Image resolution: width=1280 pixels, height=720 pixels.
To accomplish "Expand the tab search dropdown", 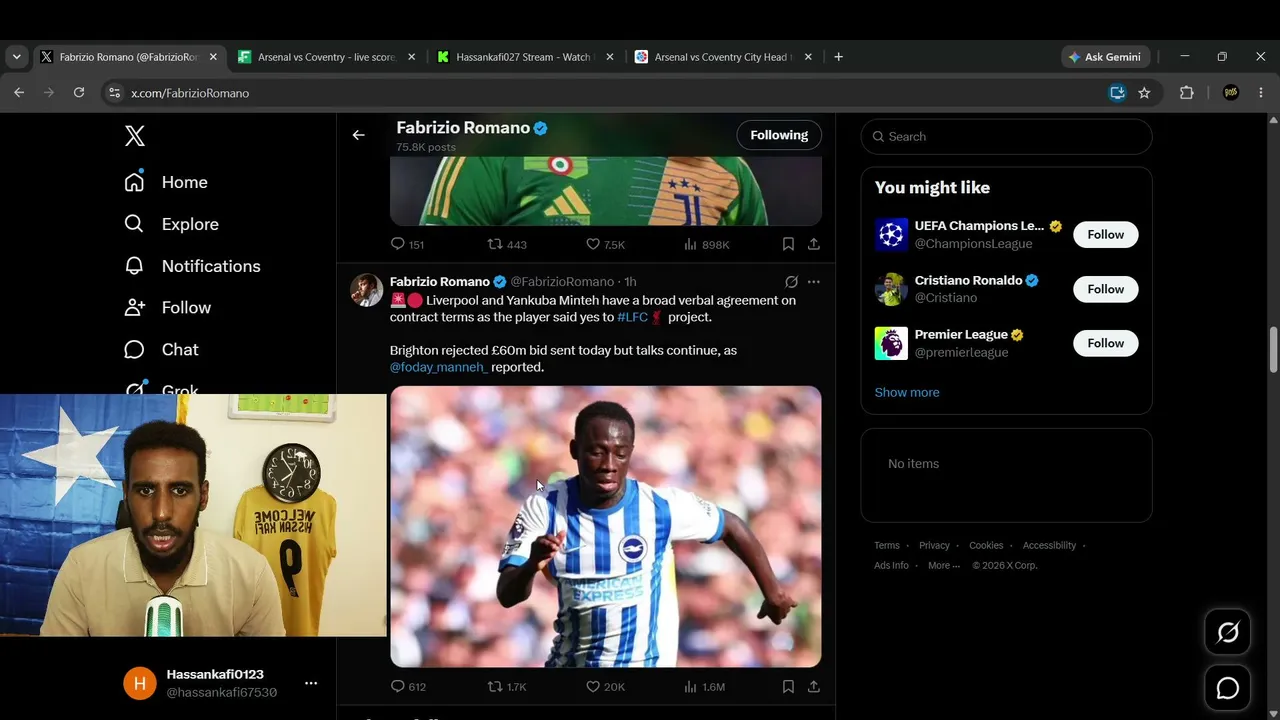I will (16, 57).
